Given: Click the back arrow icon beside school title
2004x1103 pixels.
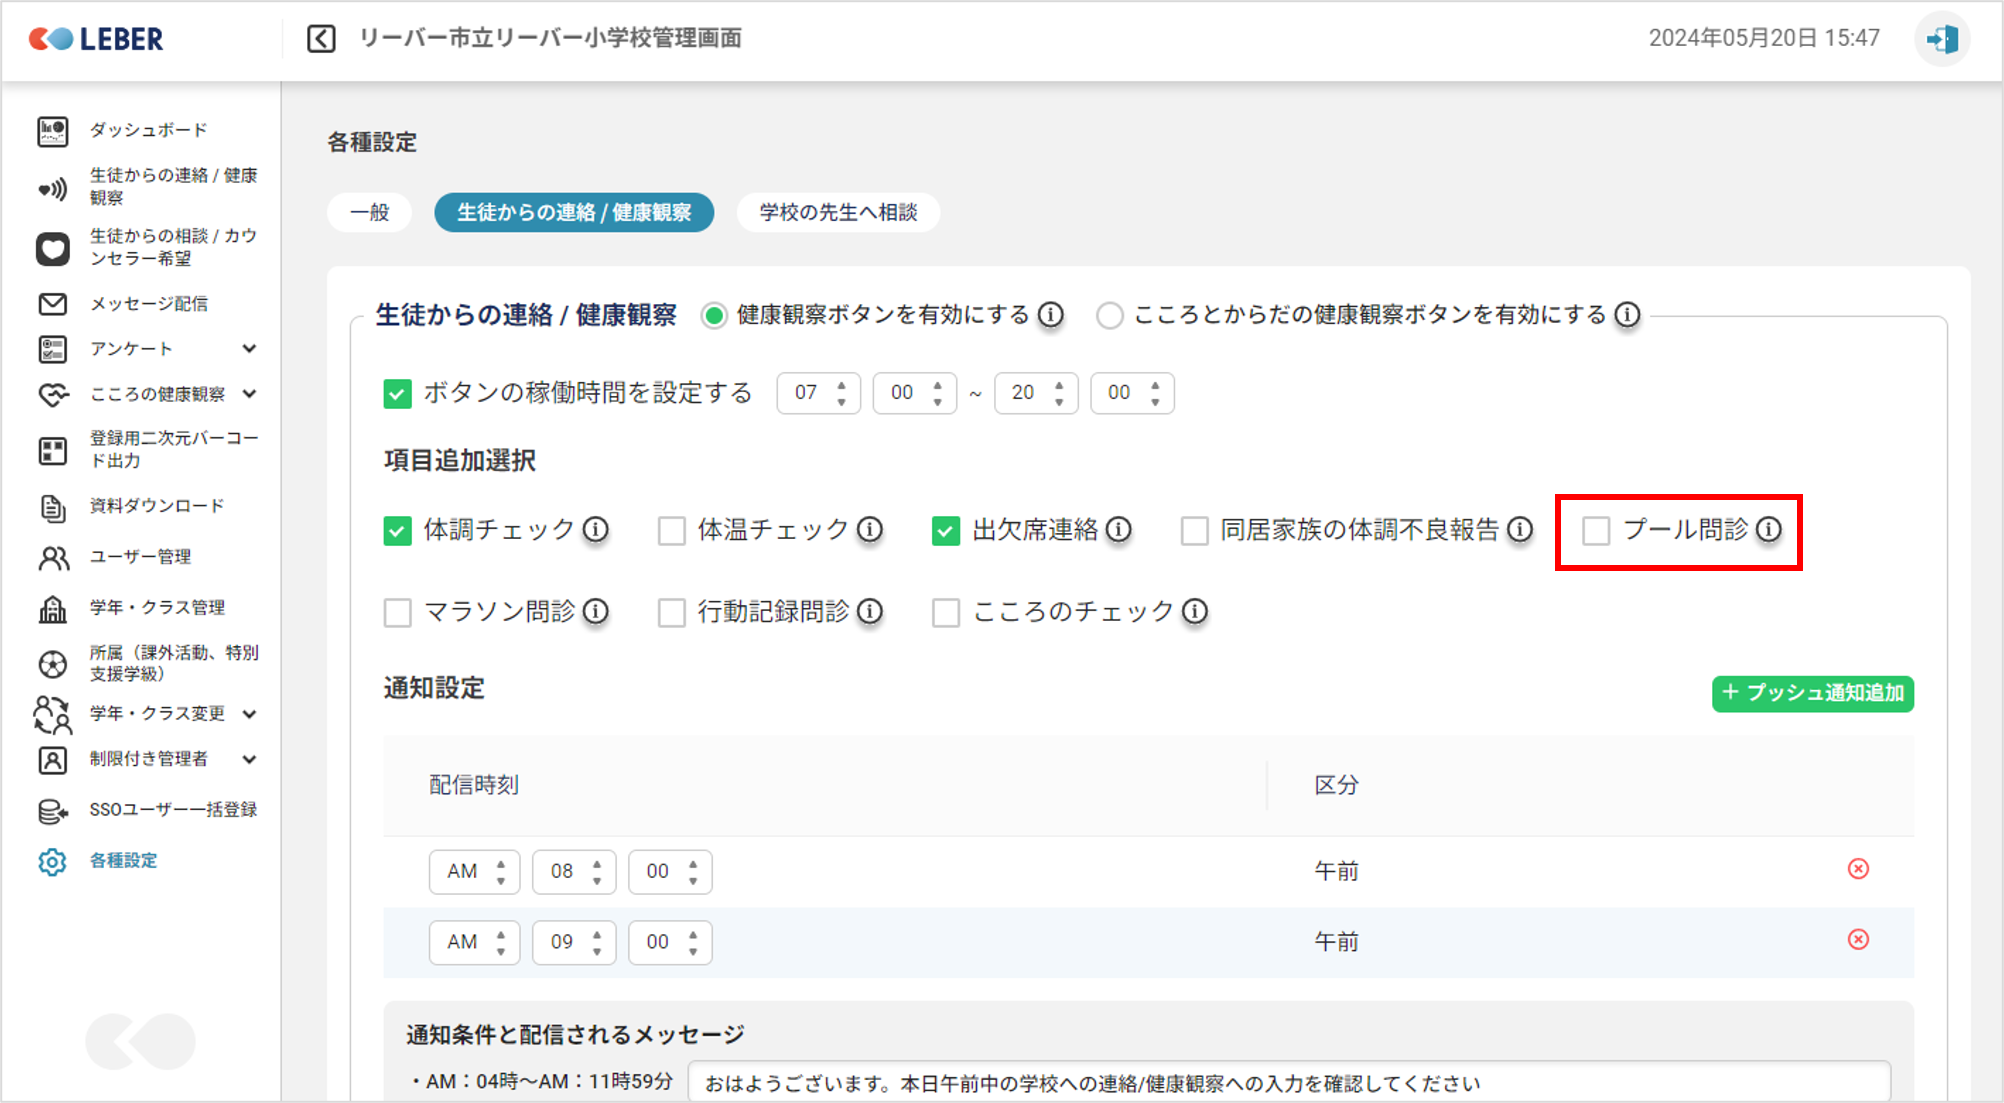Looking at the screenshot, I should coord(321,39).
